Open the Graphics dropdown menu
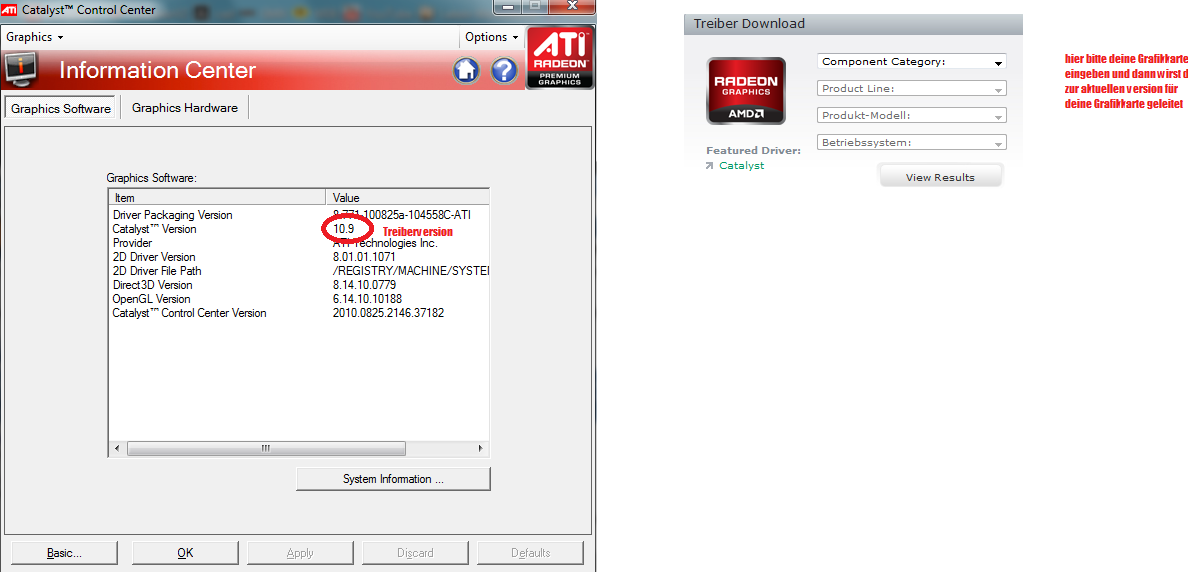This screenshot has height=572, width=1188. tap(35, 36)
